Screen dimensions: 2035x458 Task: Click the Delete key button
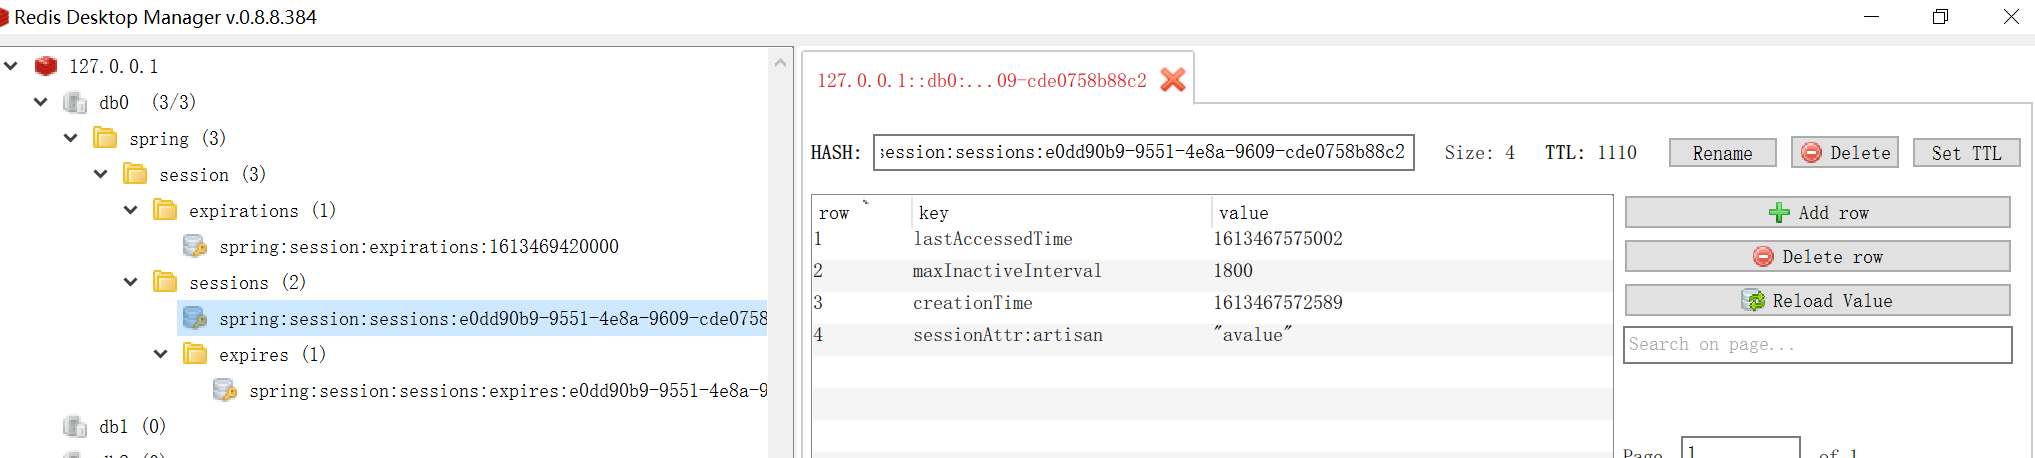click(x=1845, y=153)
